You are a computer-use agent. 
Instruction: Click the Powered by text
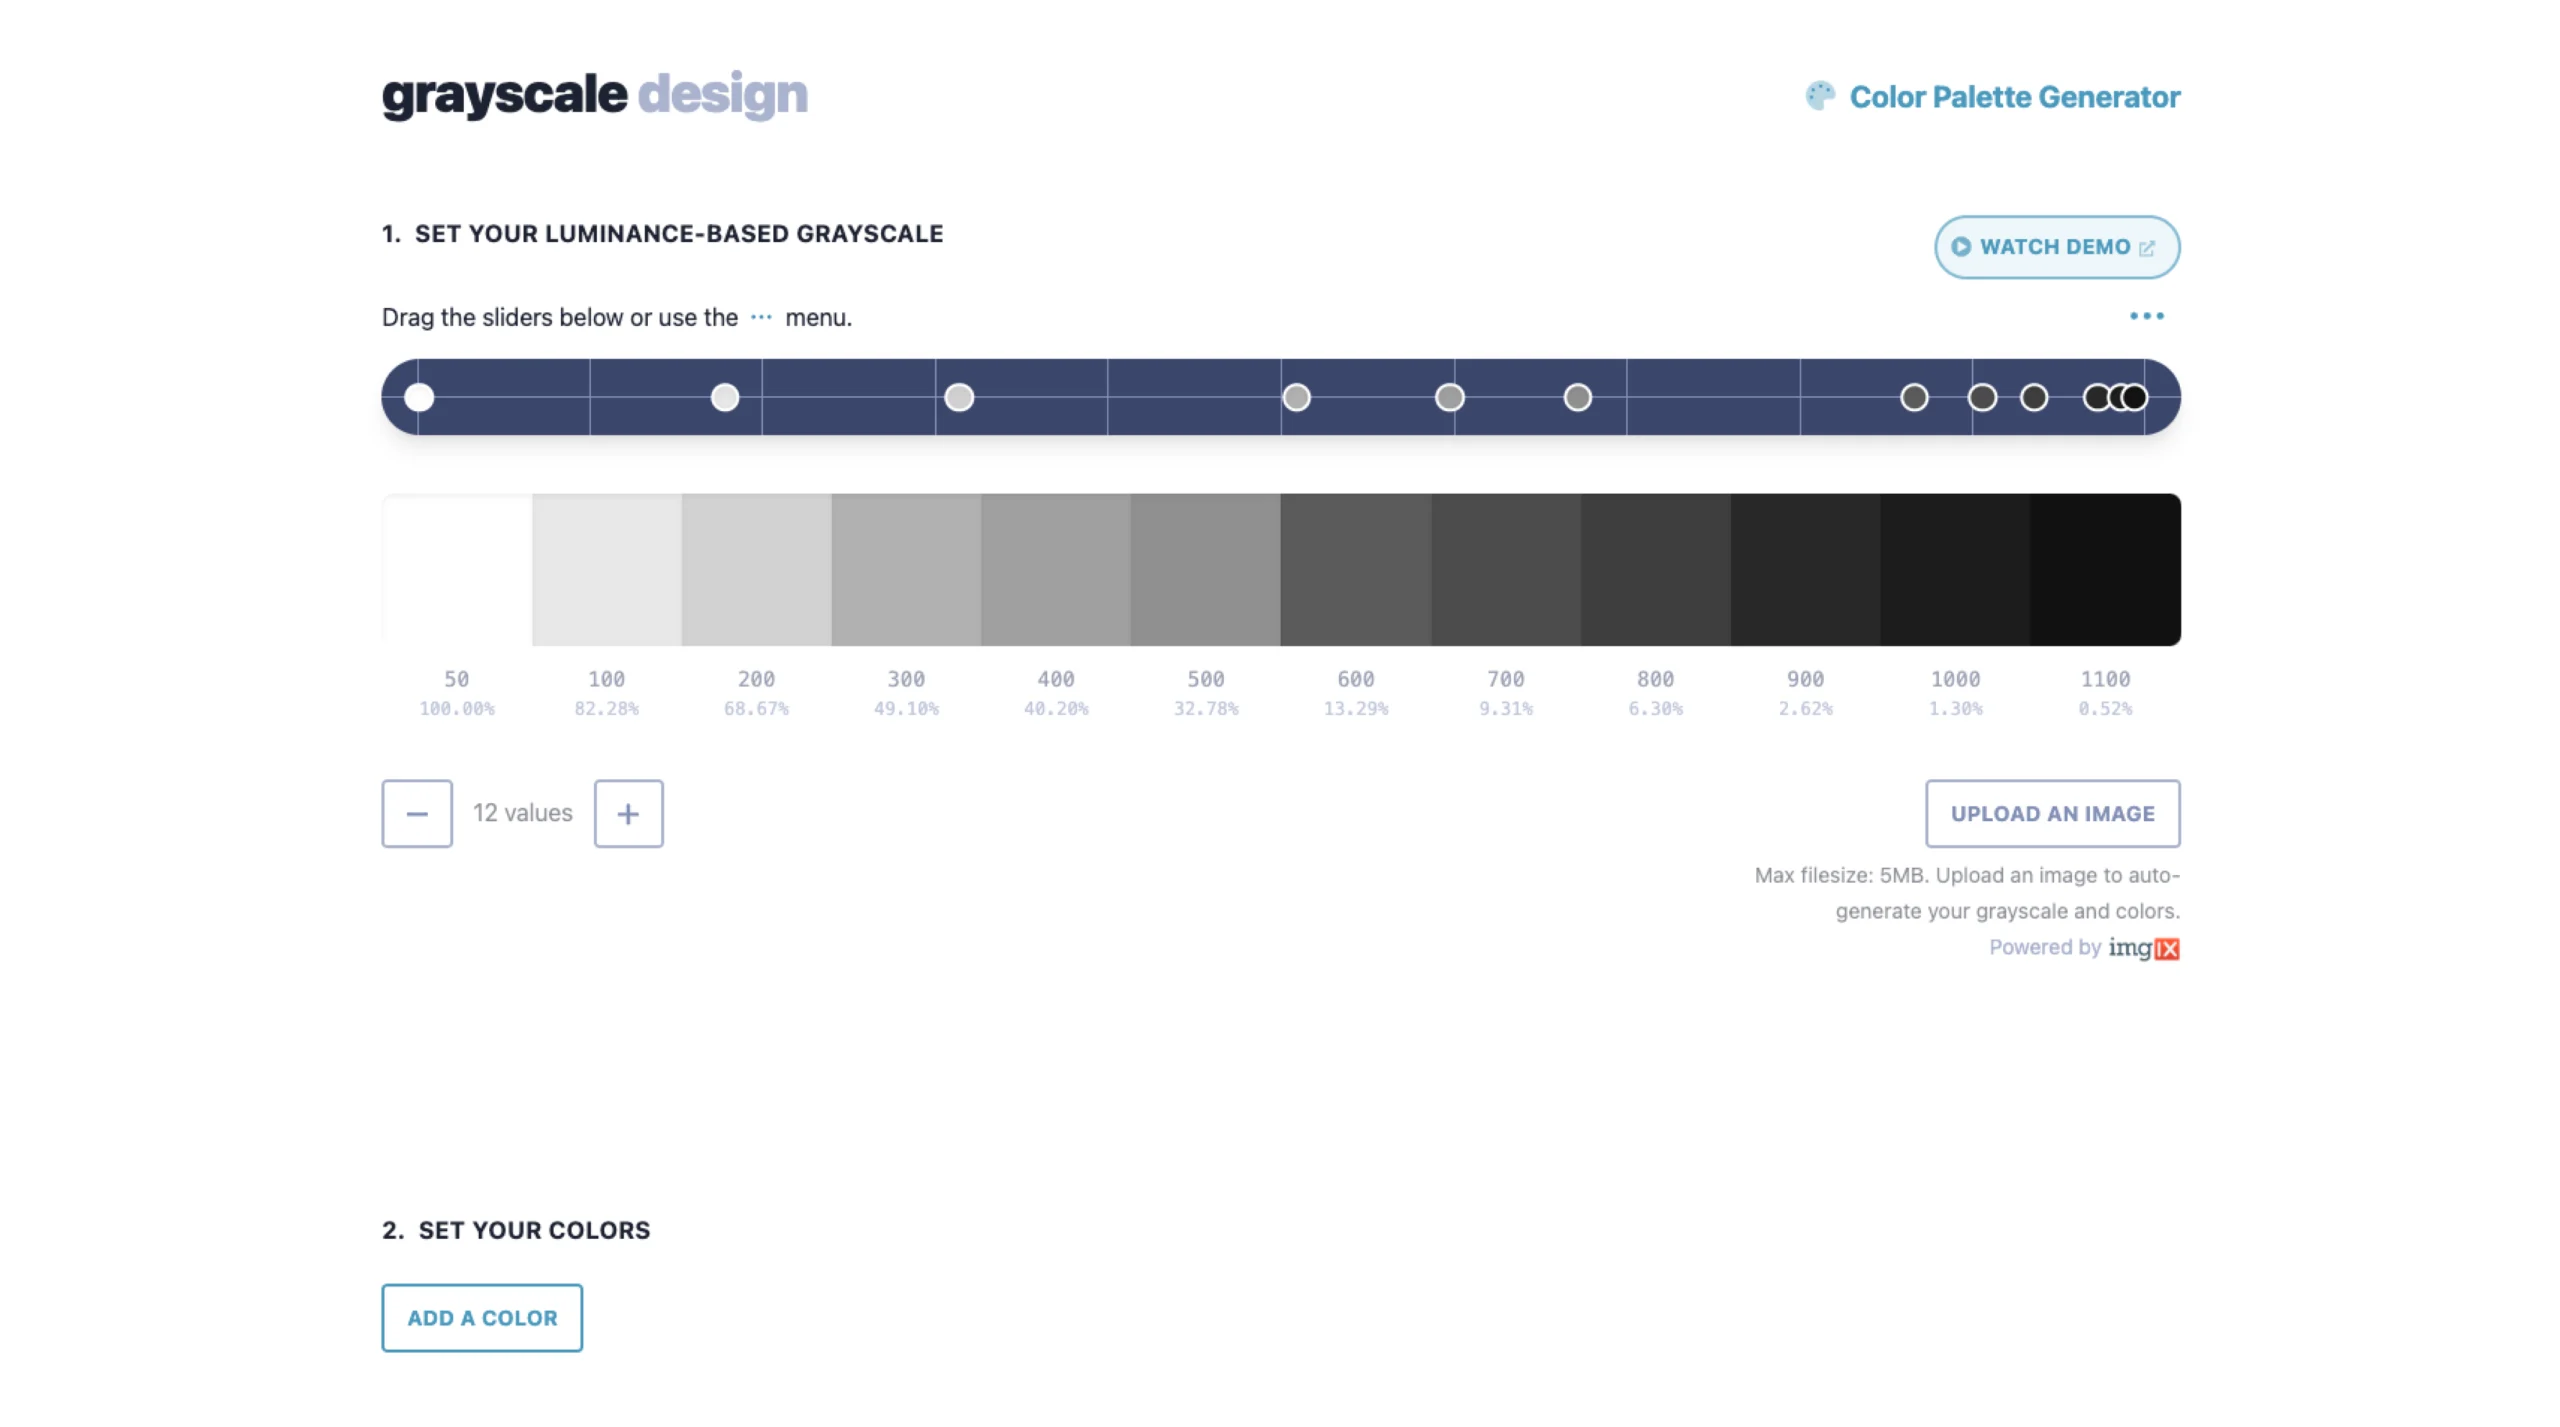point(2045,947)
